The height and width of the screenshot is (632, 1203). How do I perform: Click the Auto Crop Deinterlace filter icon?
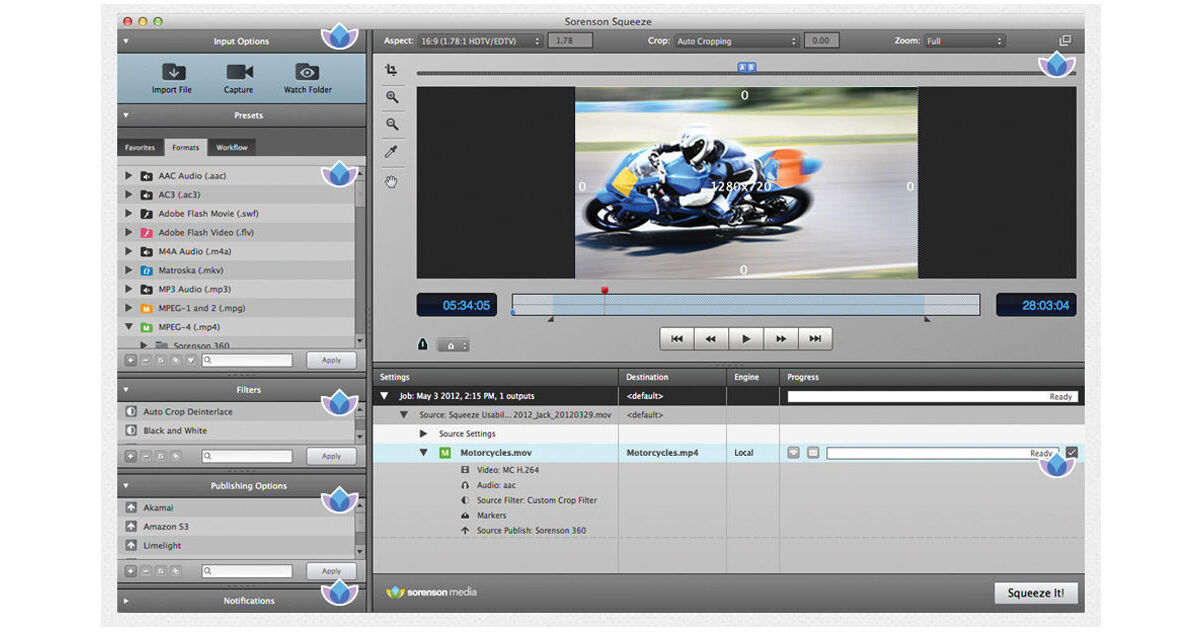[131, 412]
